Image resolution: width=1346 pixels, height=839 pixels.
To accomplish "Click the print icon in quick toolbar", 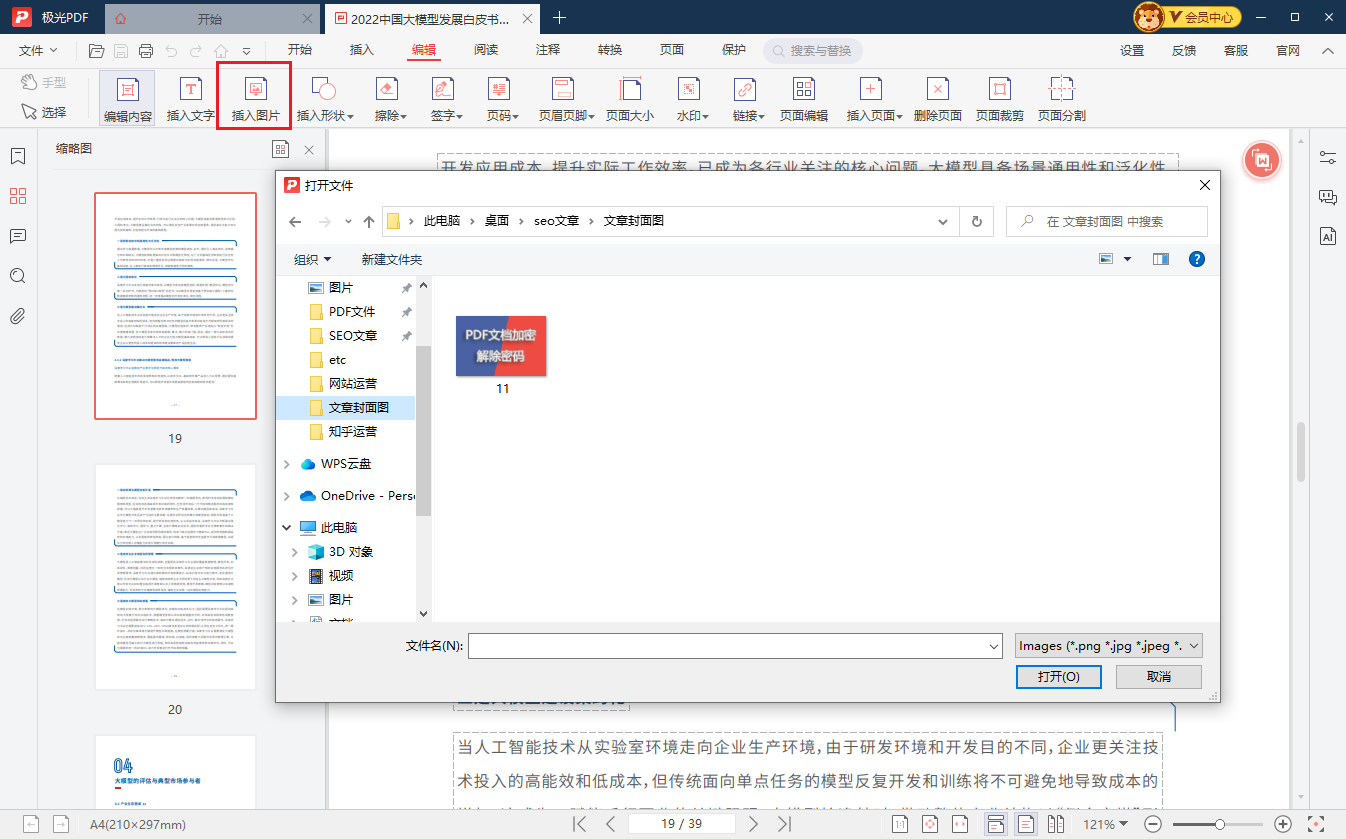I will click(x=146, y=51).
